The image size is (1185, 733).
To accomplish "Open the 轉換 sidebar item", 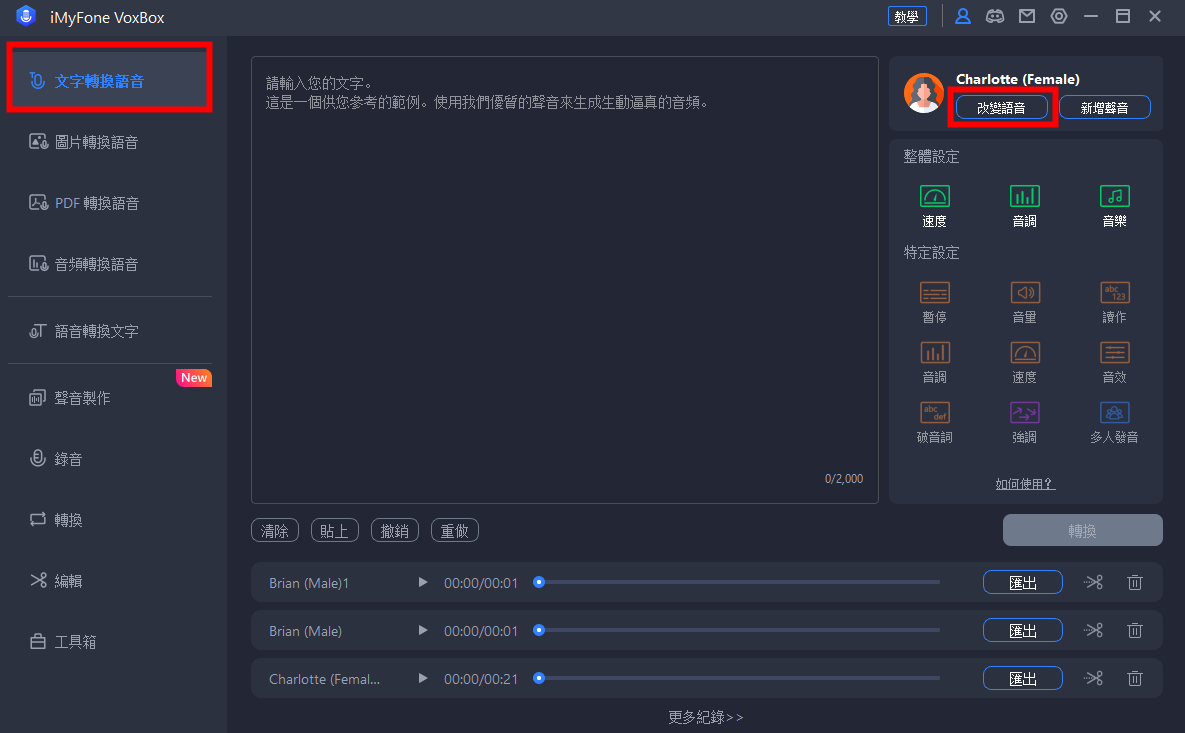I will tap(56, 520).
